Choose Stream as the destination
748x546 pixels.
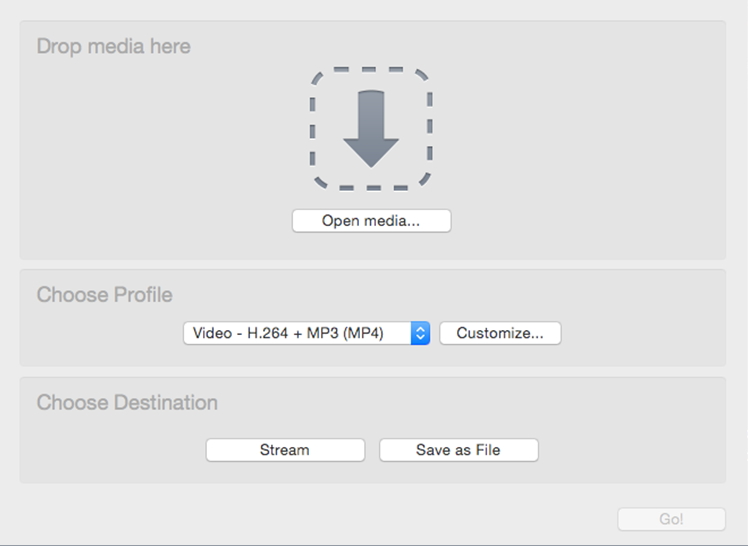[x=285, y=450]
